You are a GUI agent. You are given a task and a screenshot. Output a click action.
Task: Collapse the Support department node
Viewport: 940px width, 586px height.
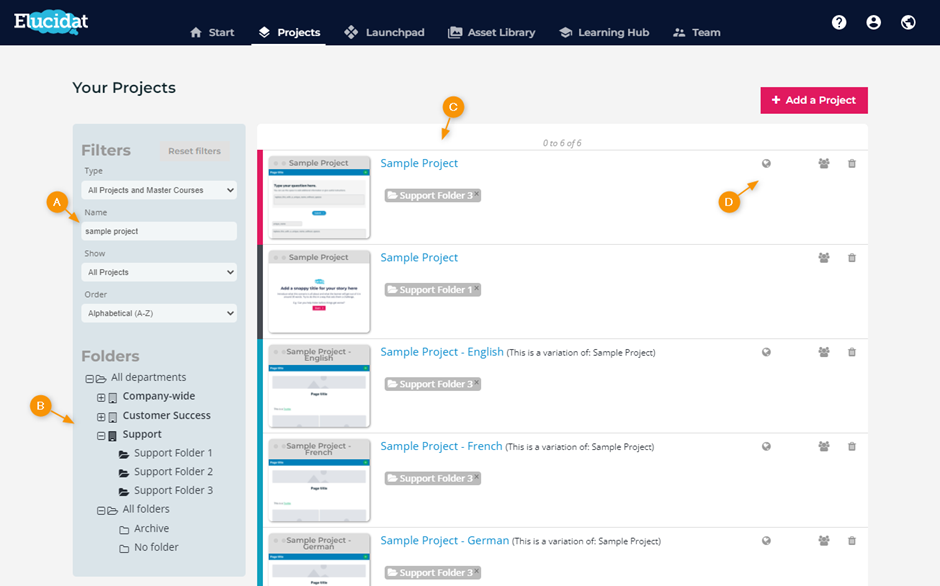(x=101, y=435)
